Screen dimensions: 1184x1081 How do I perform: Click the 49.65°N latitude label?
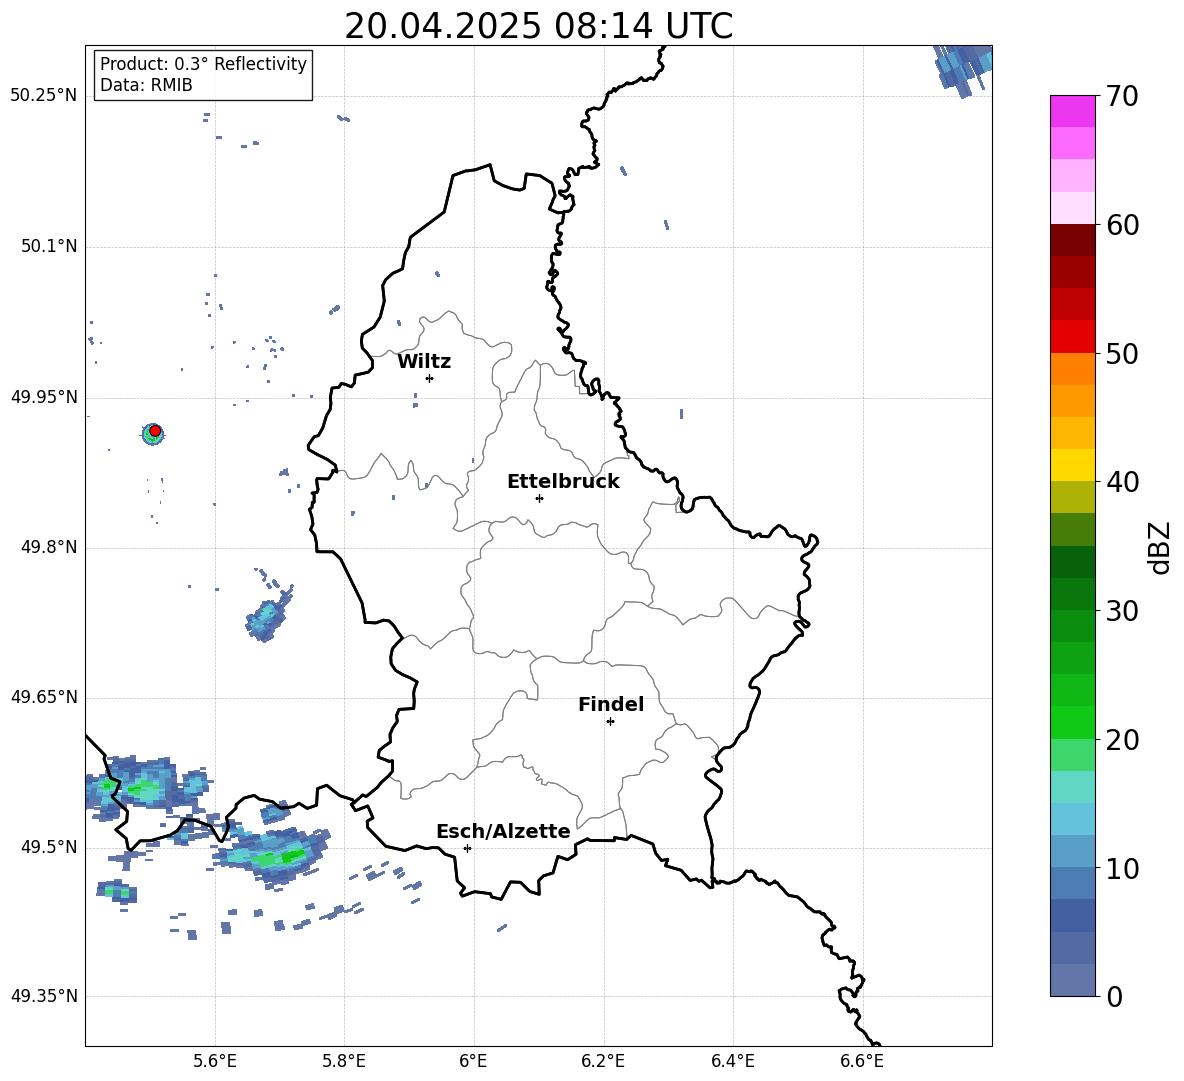click(44, 697)
